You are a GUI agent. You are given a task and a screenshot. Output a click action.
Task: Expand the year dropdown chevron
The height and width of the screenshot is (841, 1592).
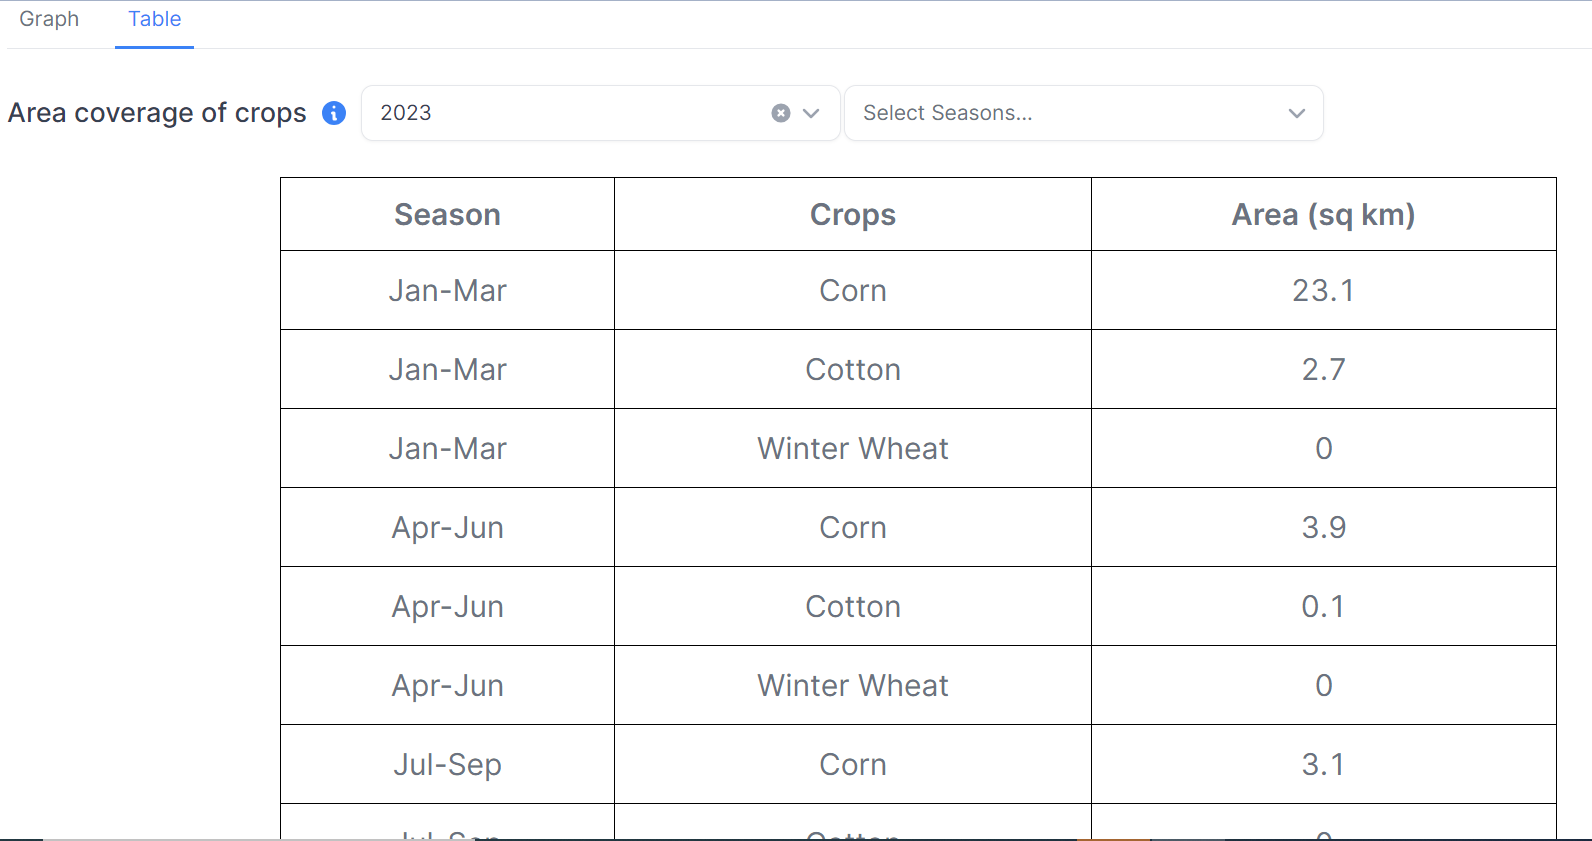coord(811,113)
